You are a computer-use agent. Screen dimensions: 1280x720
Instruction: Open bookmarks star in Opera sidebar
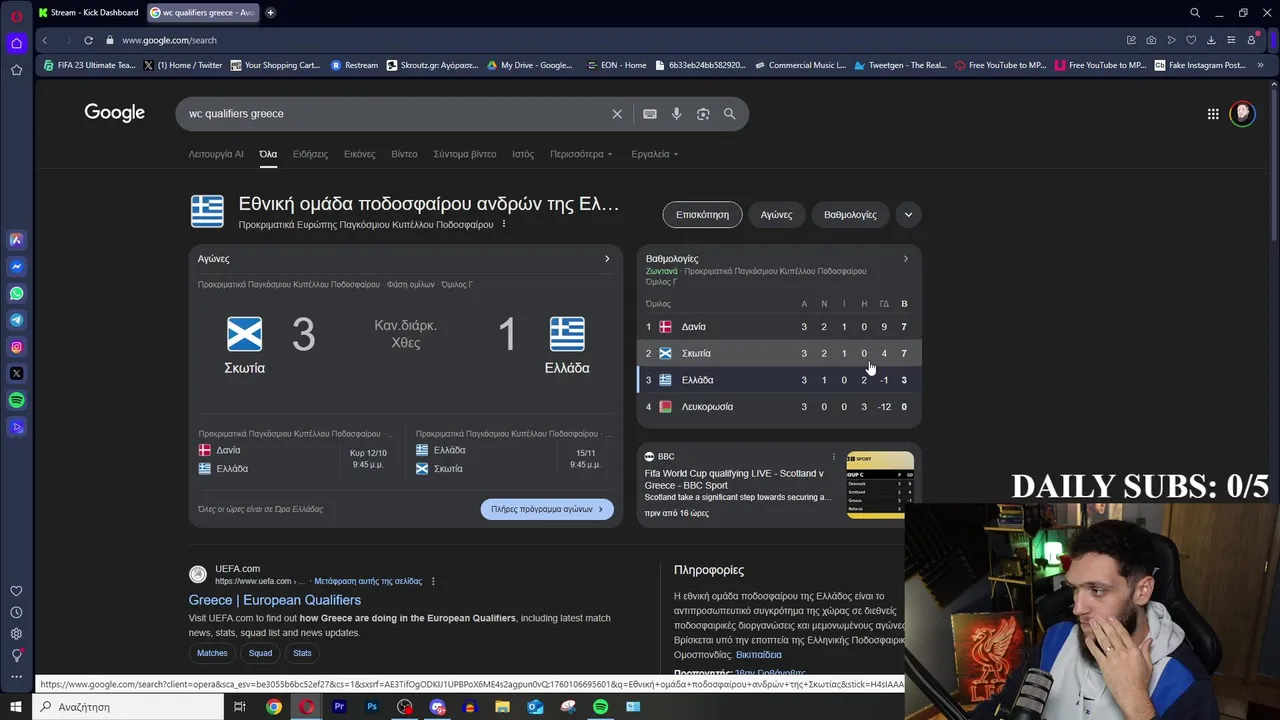pos(16,70)
